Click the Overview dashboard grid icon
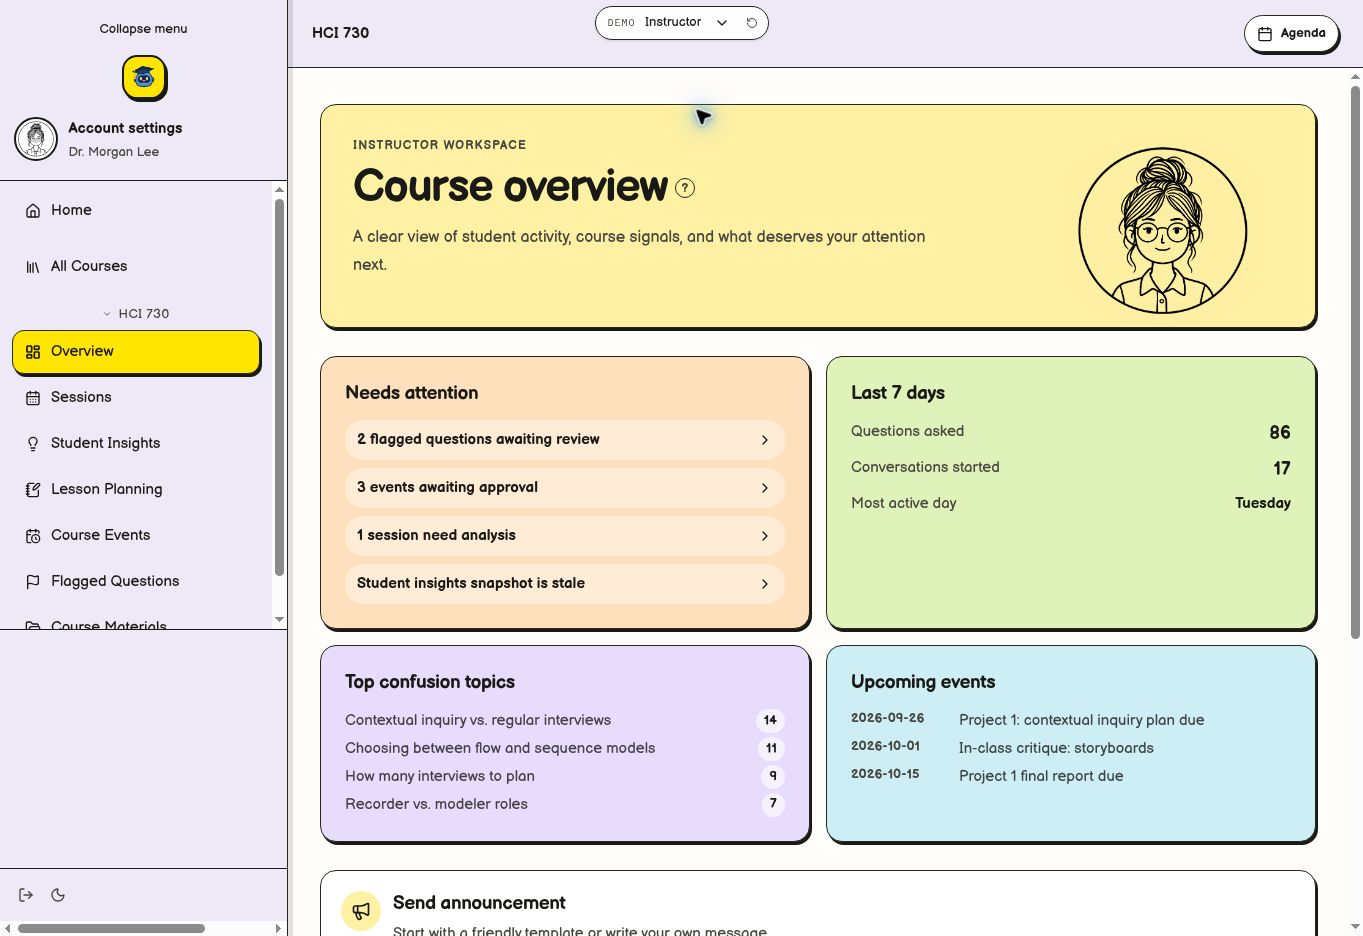The height and width of the screenshot is (936, 1363). [33, 351]
